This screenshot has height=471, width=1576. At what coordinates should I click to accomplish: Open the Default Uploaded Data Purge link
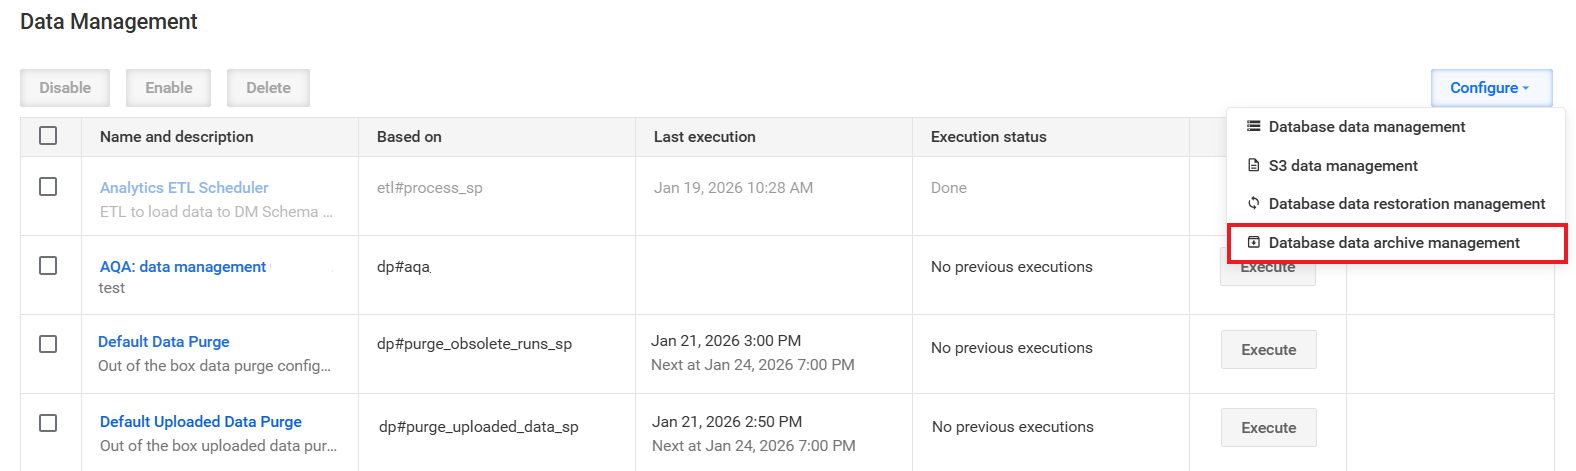point(201,421)
